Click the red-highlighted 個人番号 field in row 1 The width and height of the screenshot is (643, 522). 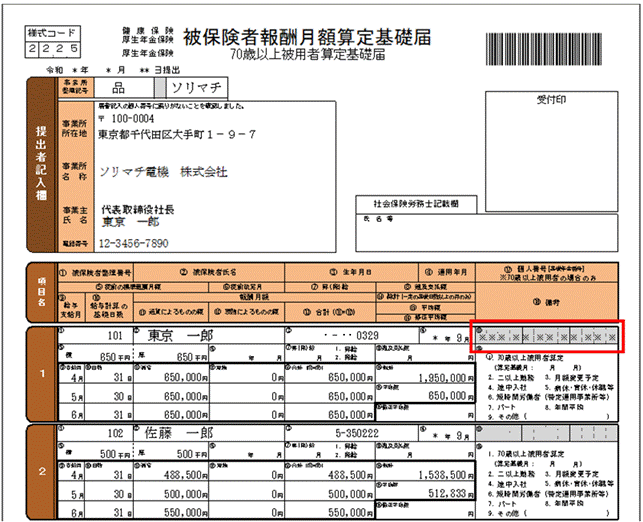tap(547, 337)
